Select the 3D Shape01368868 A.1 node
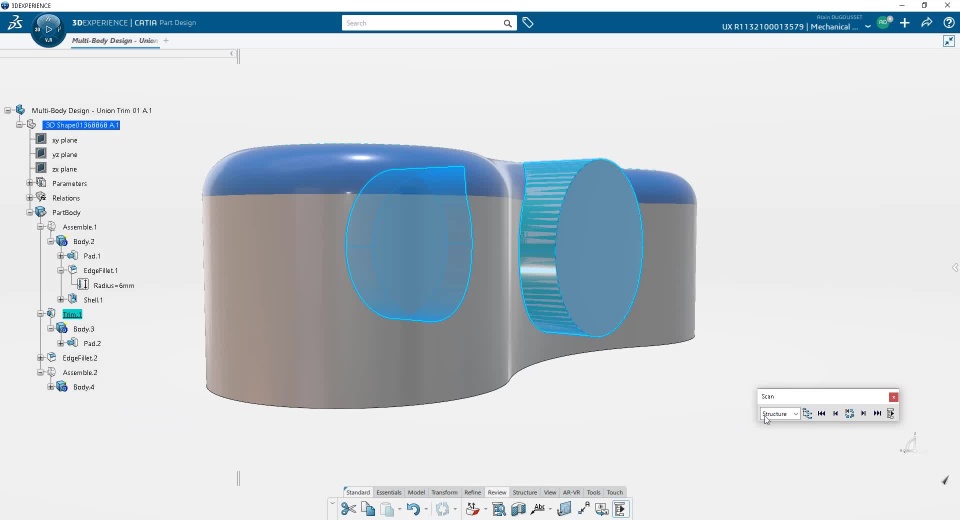Viewport: 960px width, 520px height. tap(81, 125)
